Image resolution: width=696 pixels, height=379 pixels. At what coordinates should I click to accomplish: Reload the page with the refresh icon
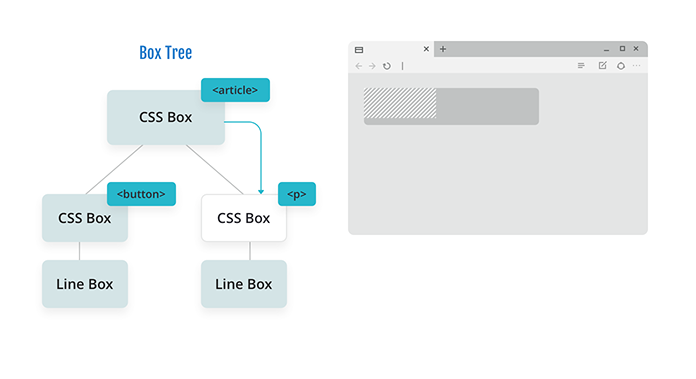point(387,66)
